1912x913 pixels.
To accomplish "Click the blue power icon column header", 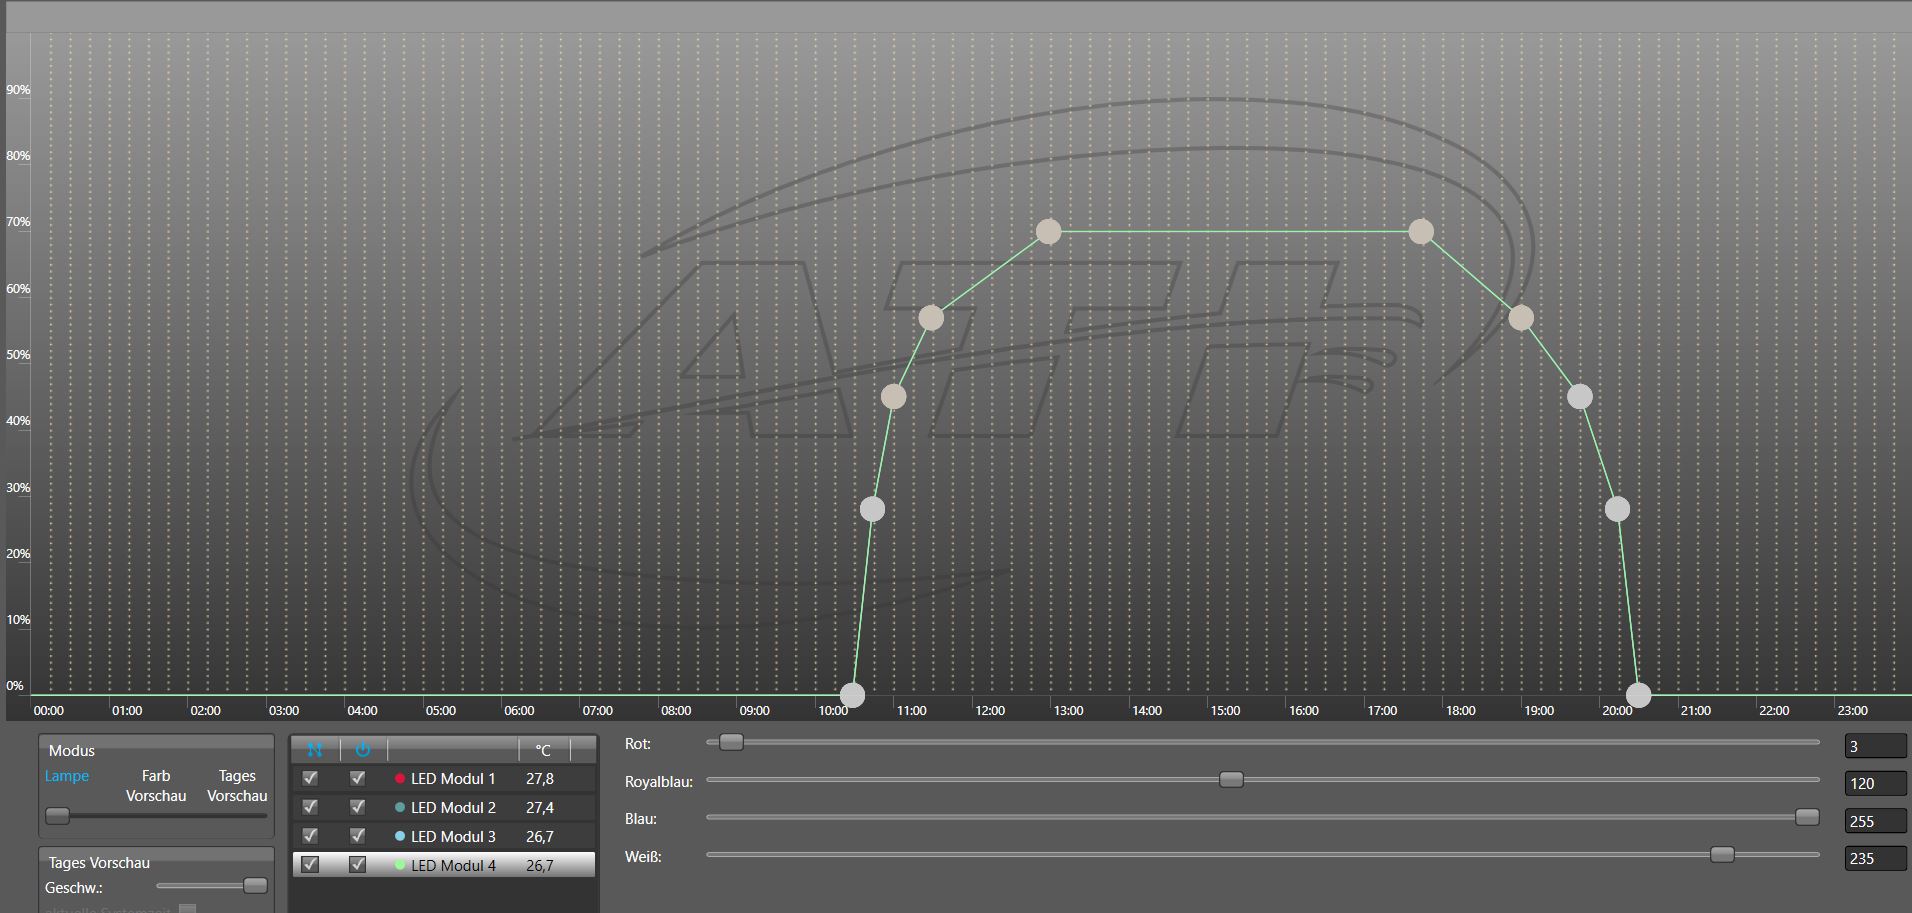I will [x=362, y=749].
